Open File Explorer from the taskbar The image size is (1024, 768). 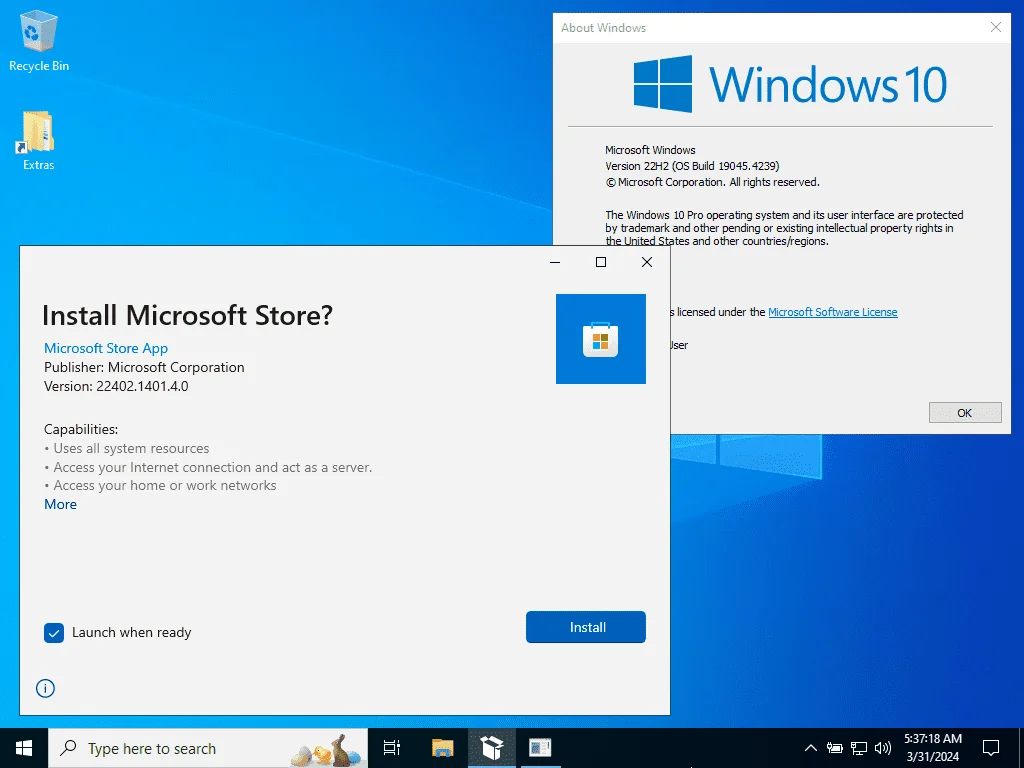442,748
